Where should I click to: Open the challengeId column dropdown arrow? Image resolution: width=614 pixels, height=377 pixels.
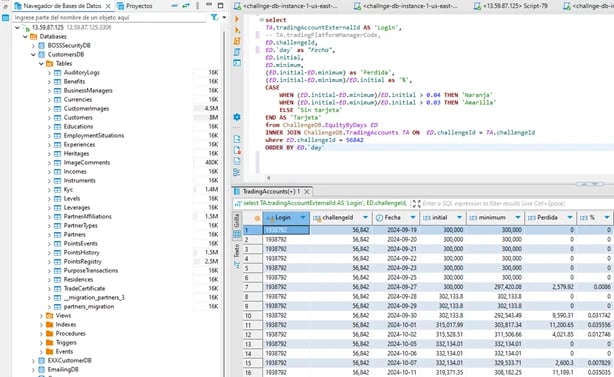(x=365, y=218)
